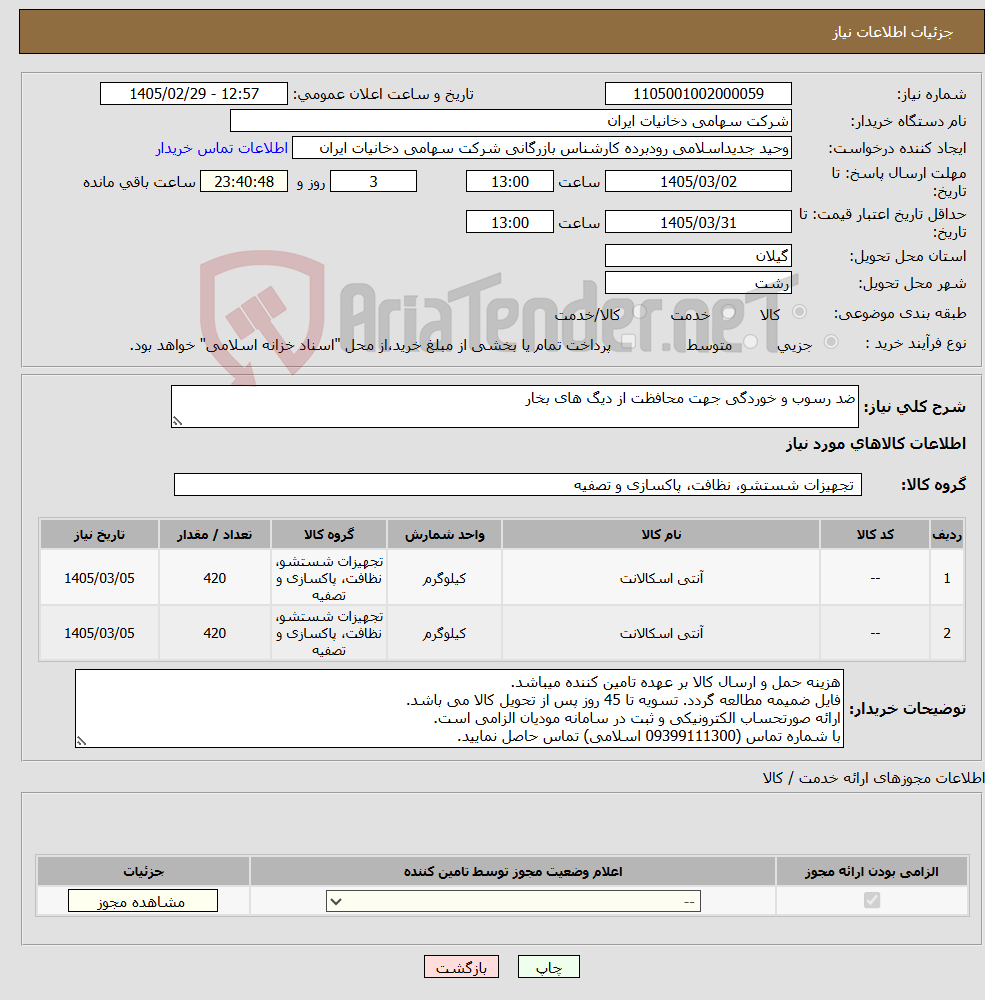Click کیلوگرم unit in row 2
The height and width of the screenshot is (1000, 985).
click(x=445, y=633)
